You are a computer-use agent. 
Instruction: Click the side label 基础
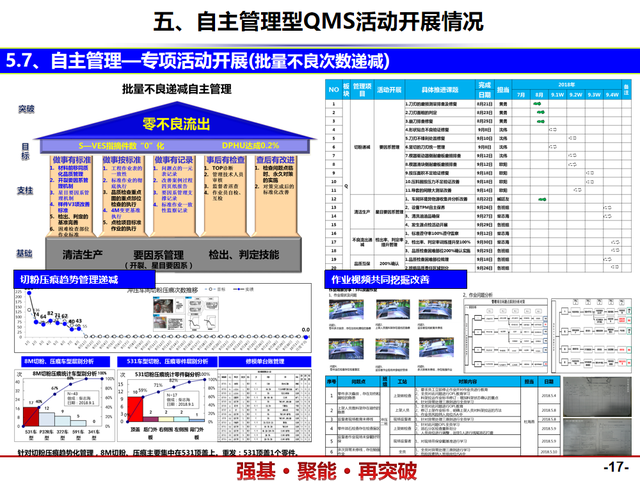pyautogui.click(x=24, y=254)
